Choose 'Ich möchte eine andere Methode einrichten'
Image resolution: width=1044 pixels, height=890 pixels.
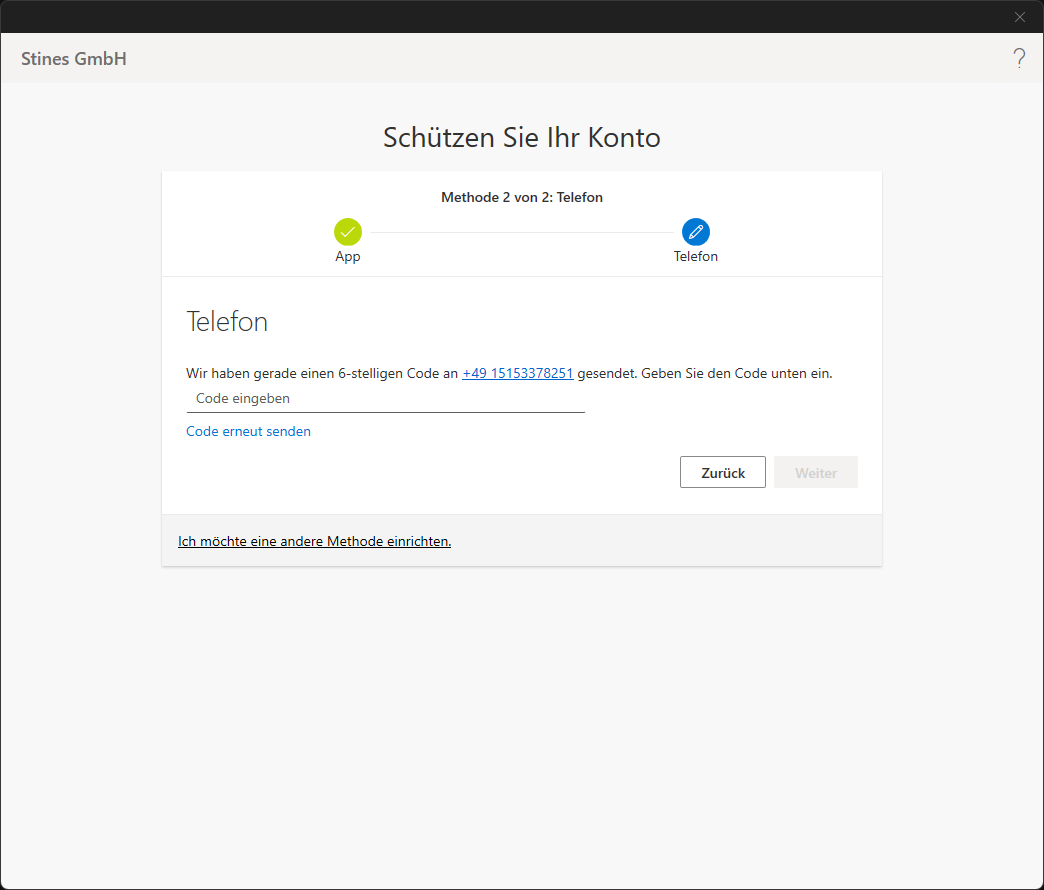tap(314, 541)
